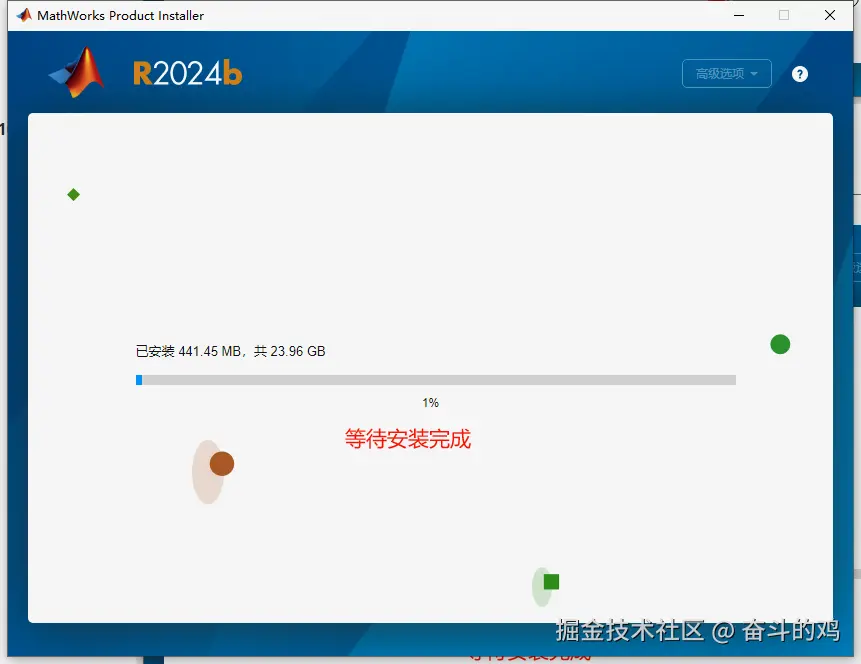Screen dimensions: 861x664
Task: Click the 已安装 441.45 MB，共 23.96 GB text
Action: (x=231, y=351)
